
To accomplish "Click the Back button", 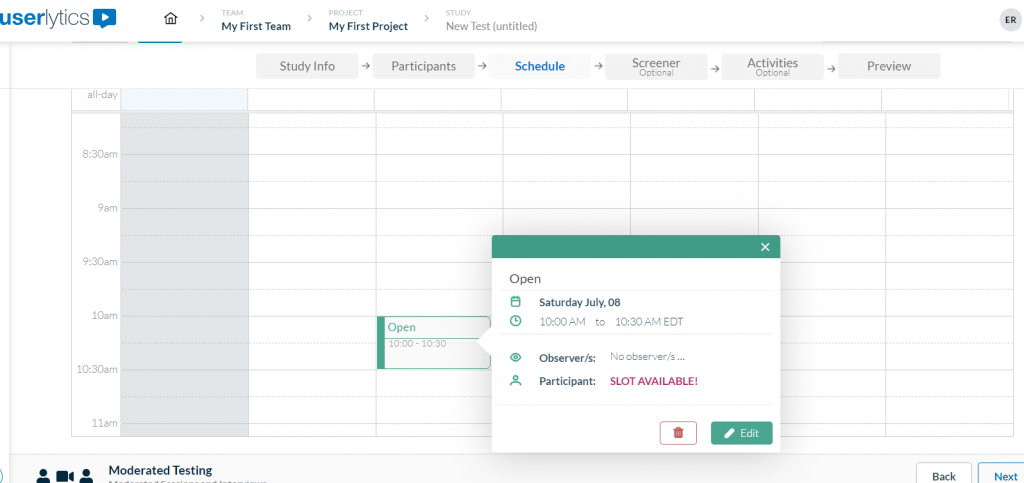I will [x=944, y=476].
